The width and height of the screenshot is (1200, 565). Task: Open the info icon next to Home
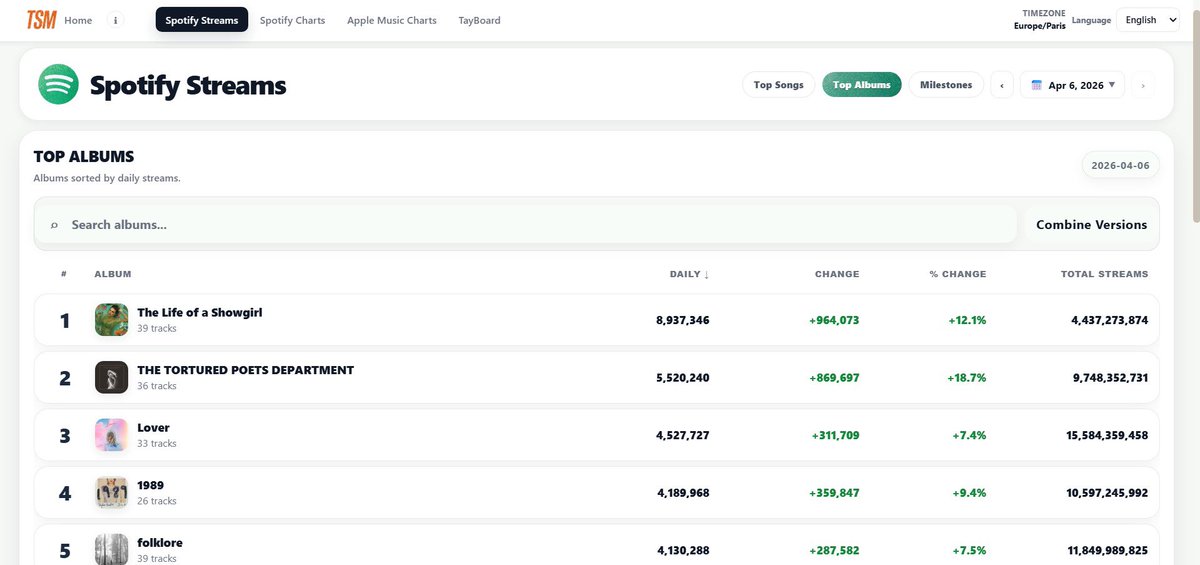[x=115, y=20]
